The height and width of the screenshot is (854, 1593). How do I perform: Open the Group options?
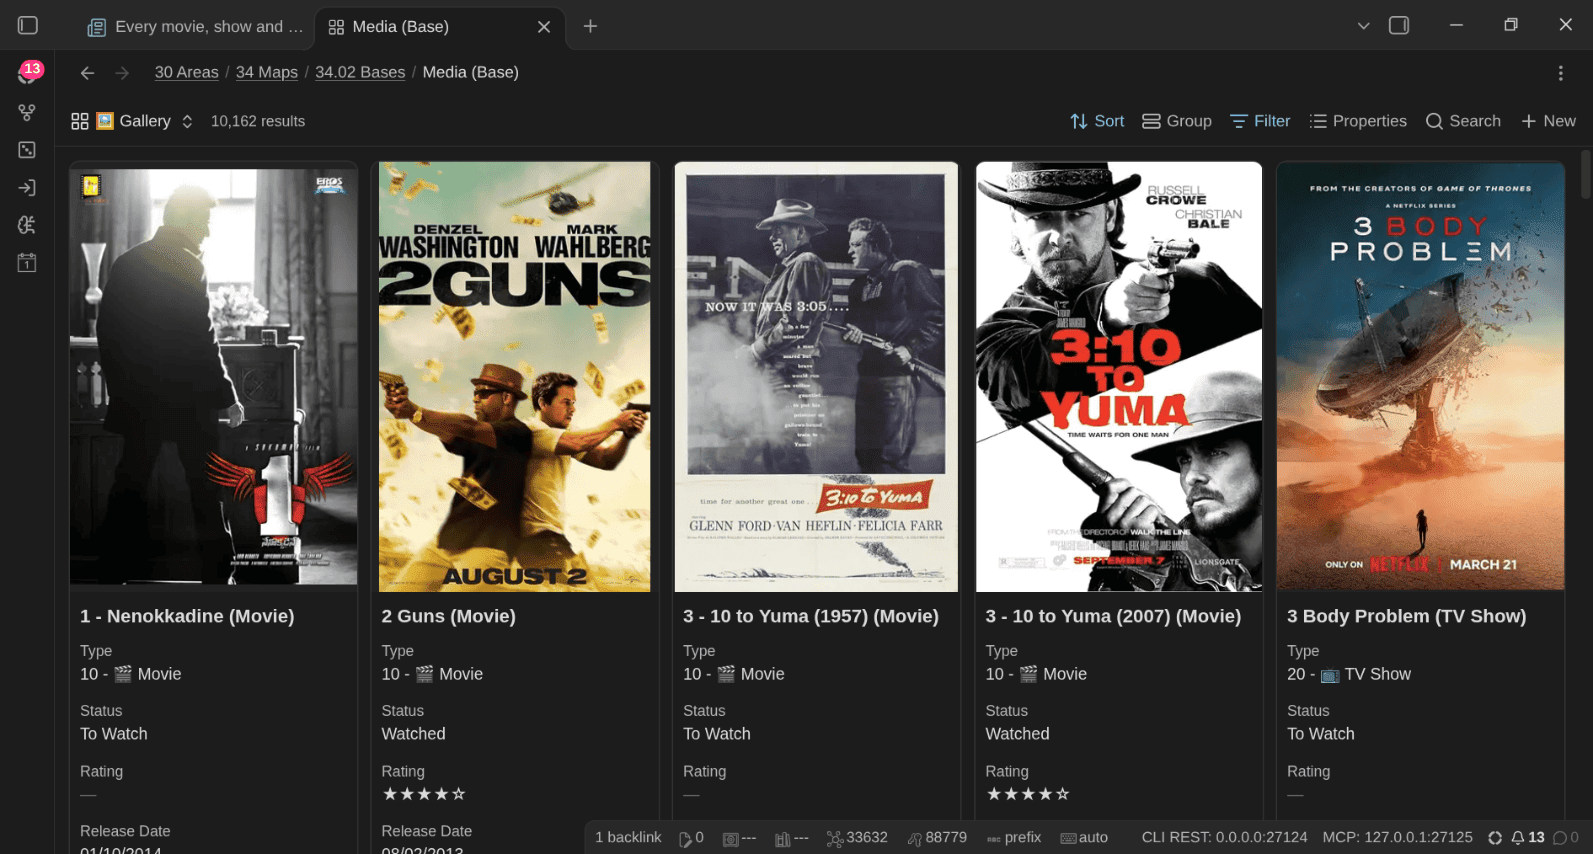click(1177, 121)
